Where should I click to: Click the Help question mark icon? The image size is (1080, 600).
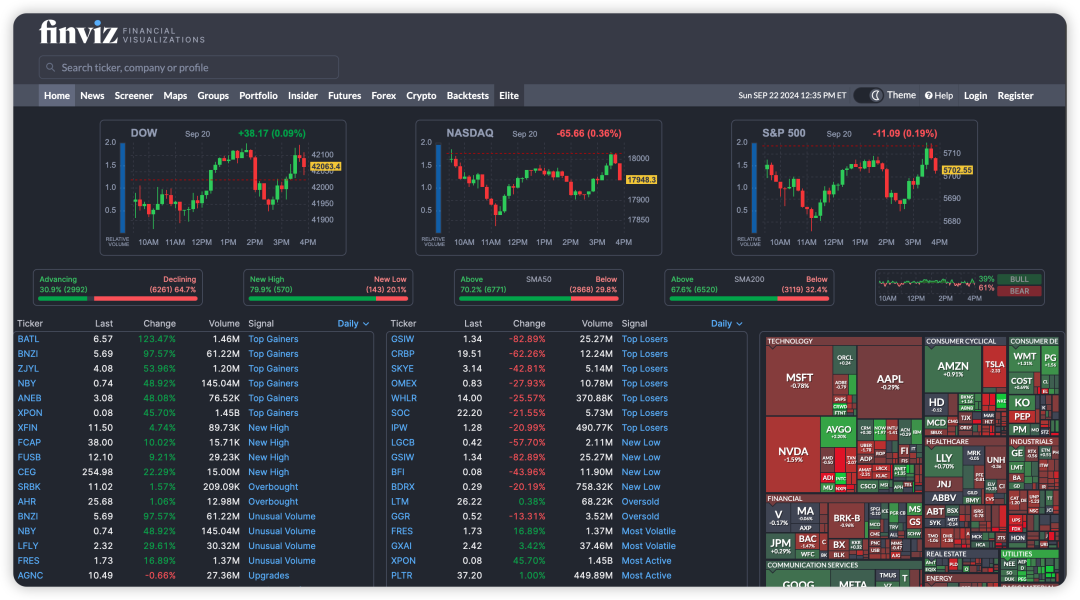(x=928, y=96)
